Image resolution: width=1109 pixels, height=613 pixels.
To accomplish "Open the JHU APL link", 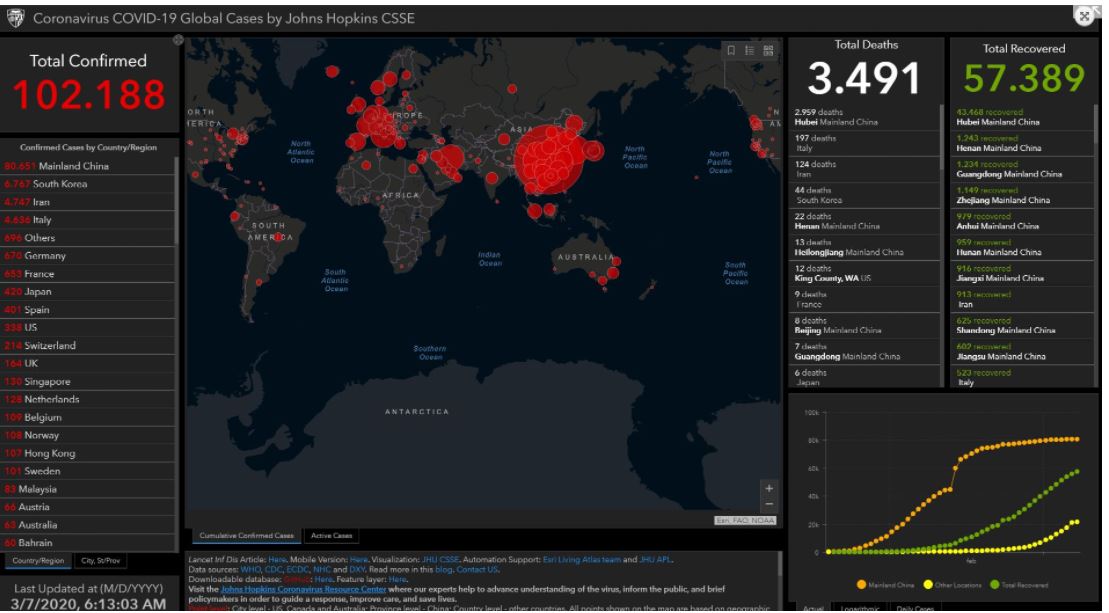I will pyautogui.click(x=655, y=559).
